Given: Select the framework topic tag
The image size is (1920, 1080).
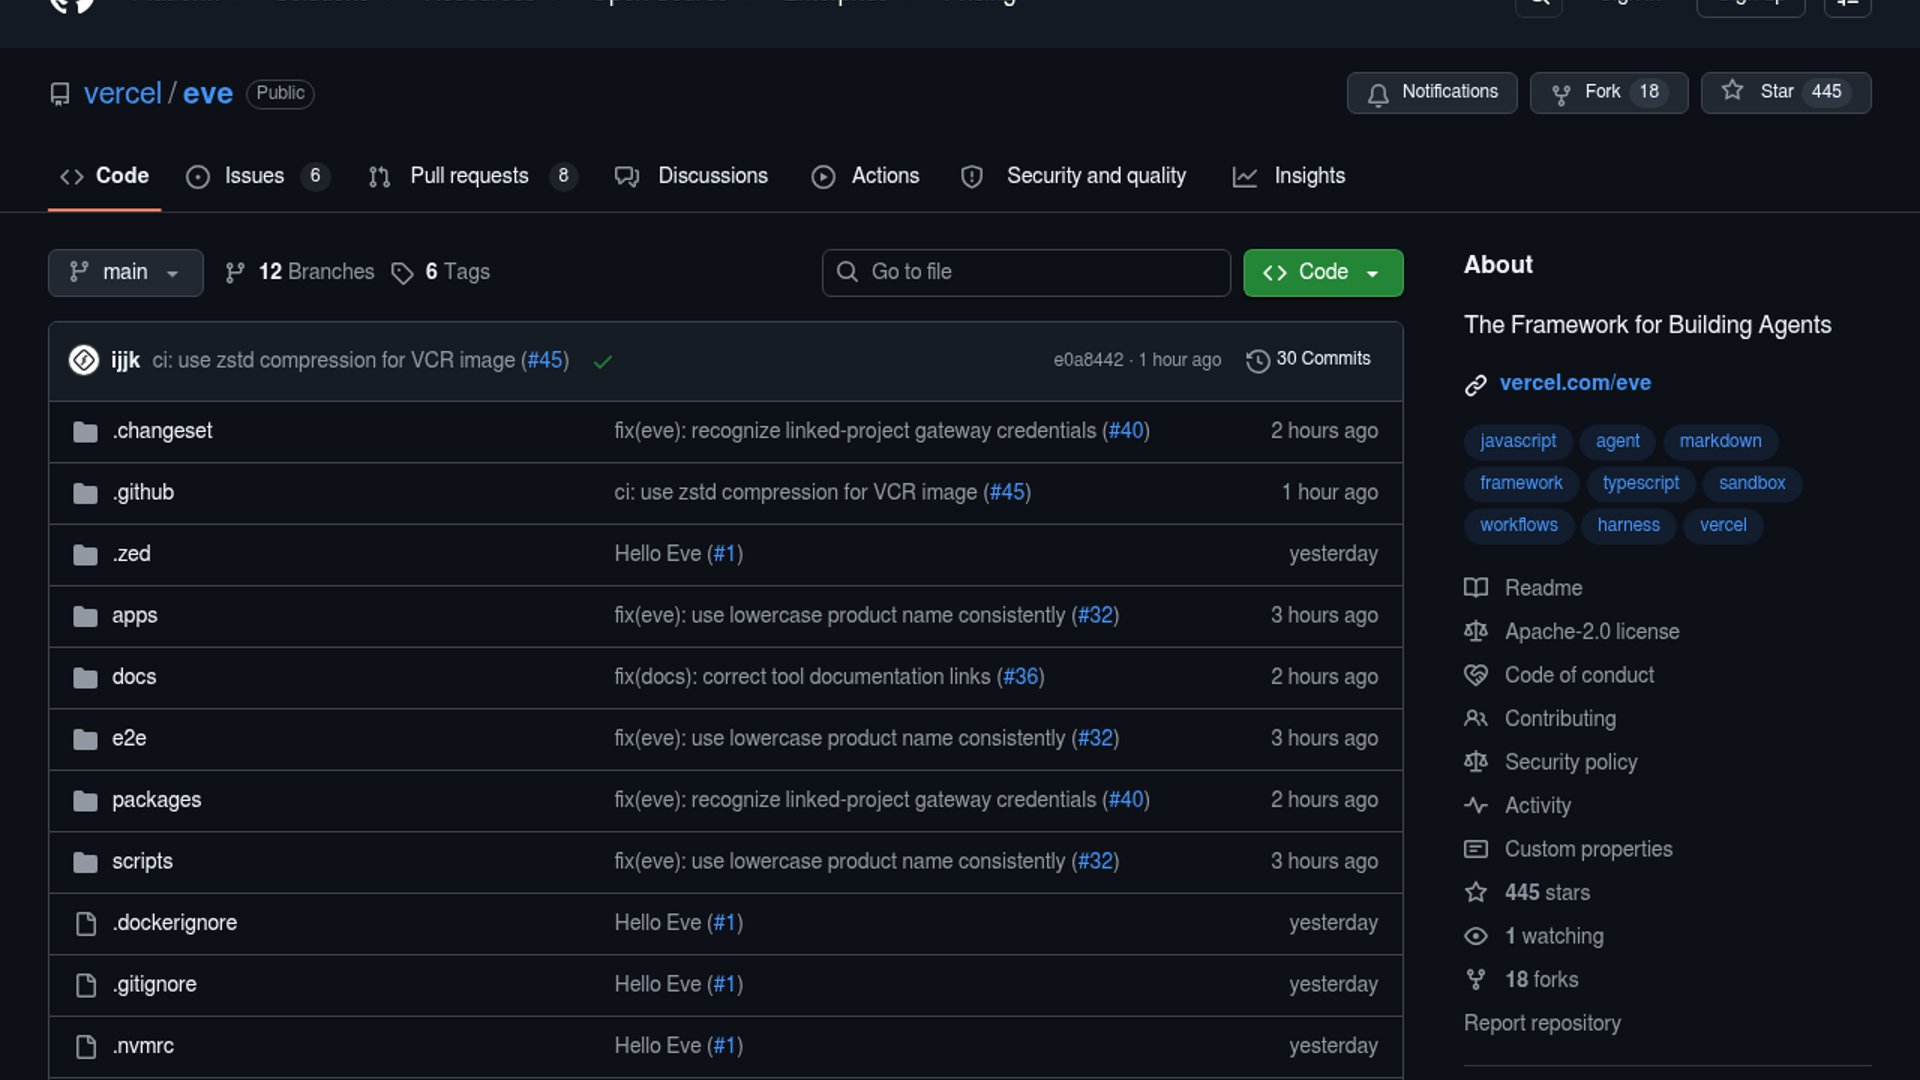Looking at the screenshot, I should click(1521, 483).
